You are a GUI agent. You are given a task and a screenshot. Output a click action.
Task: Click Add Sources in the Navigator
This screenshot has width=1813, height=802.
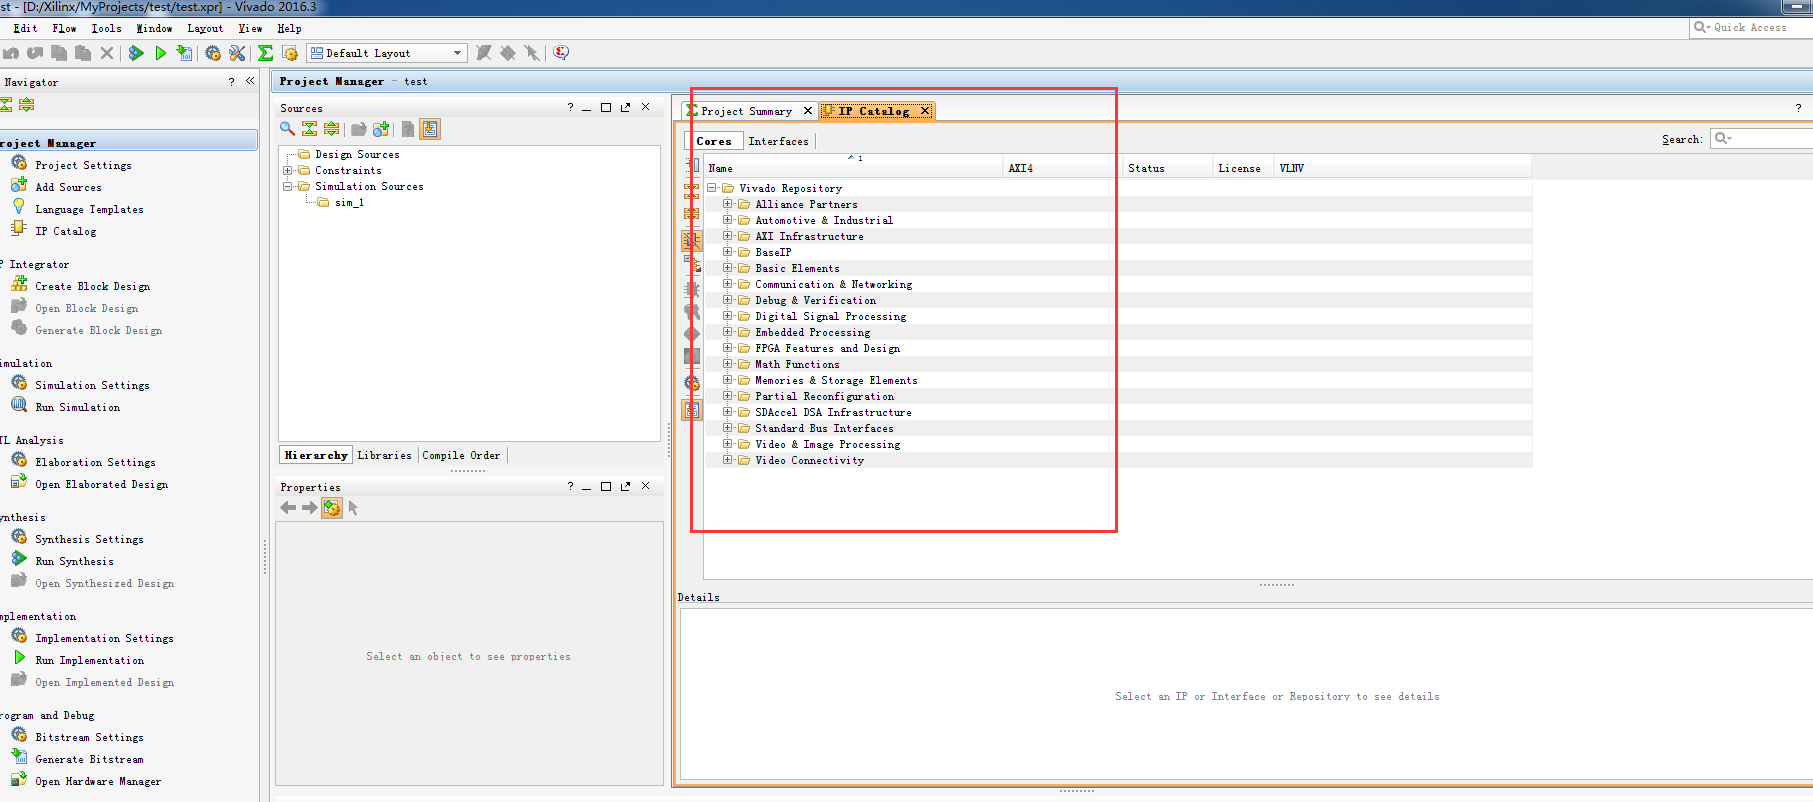tap(68, 187)
